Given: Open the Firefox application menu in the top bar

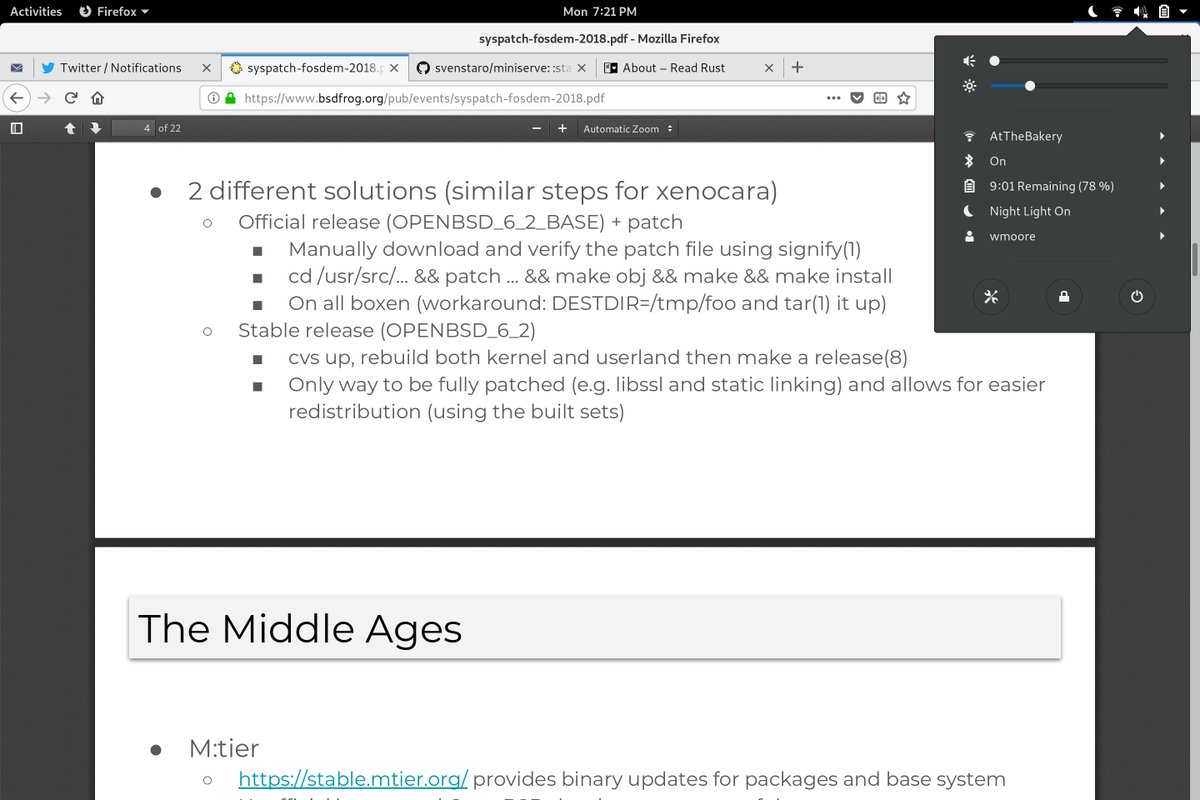Looking at the screenshot, I should (114, 11).
